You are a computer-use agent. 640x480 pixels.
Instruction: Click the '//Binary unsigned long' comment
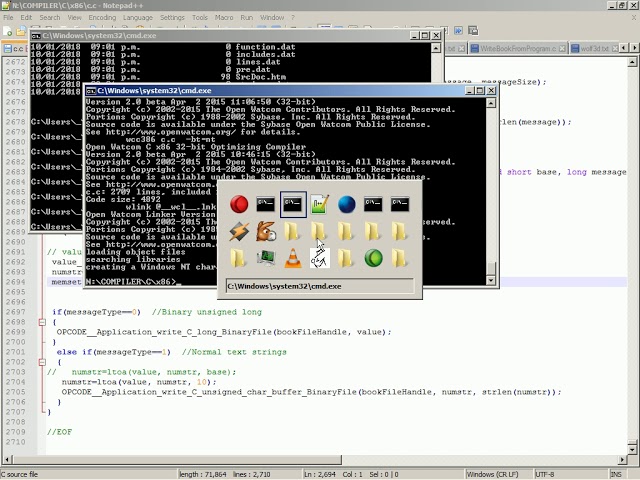point(207,312)
